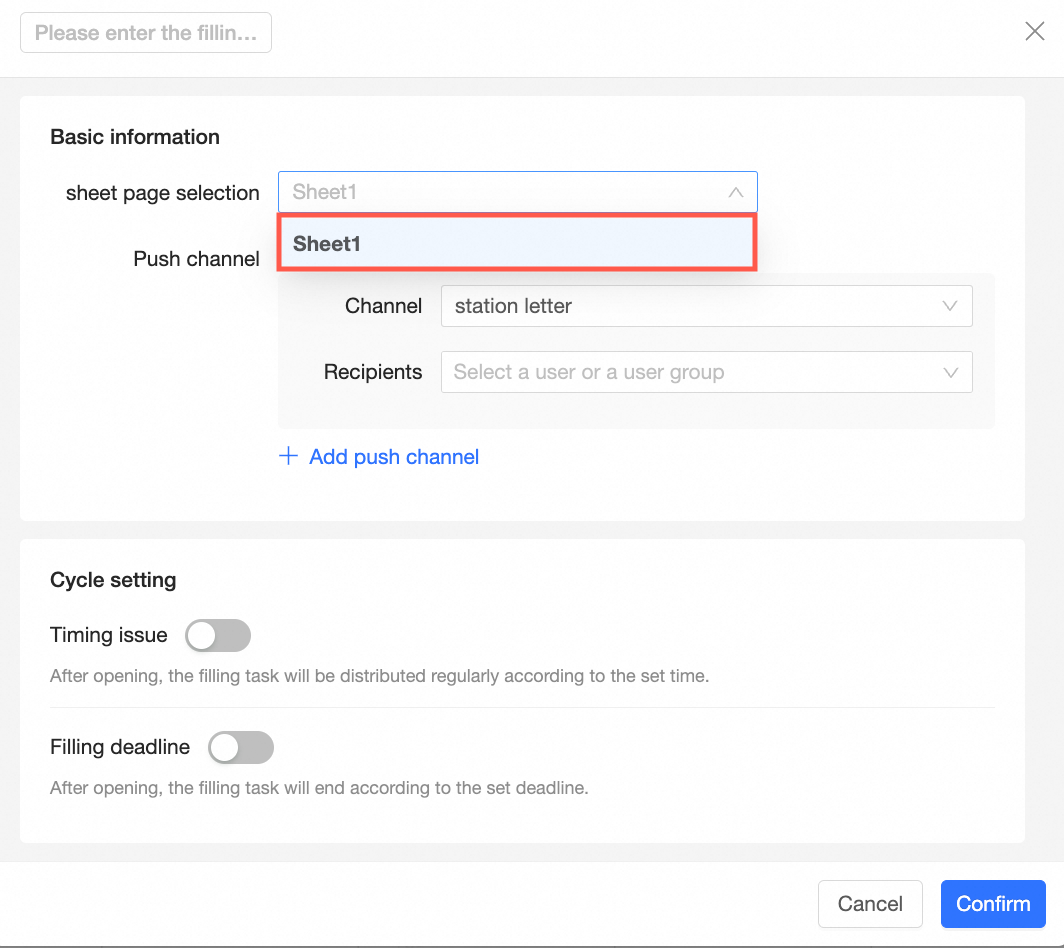
Task: Choose the Sheet1 option in the open list
Action: (516, 244)
